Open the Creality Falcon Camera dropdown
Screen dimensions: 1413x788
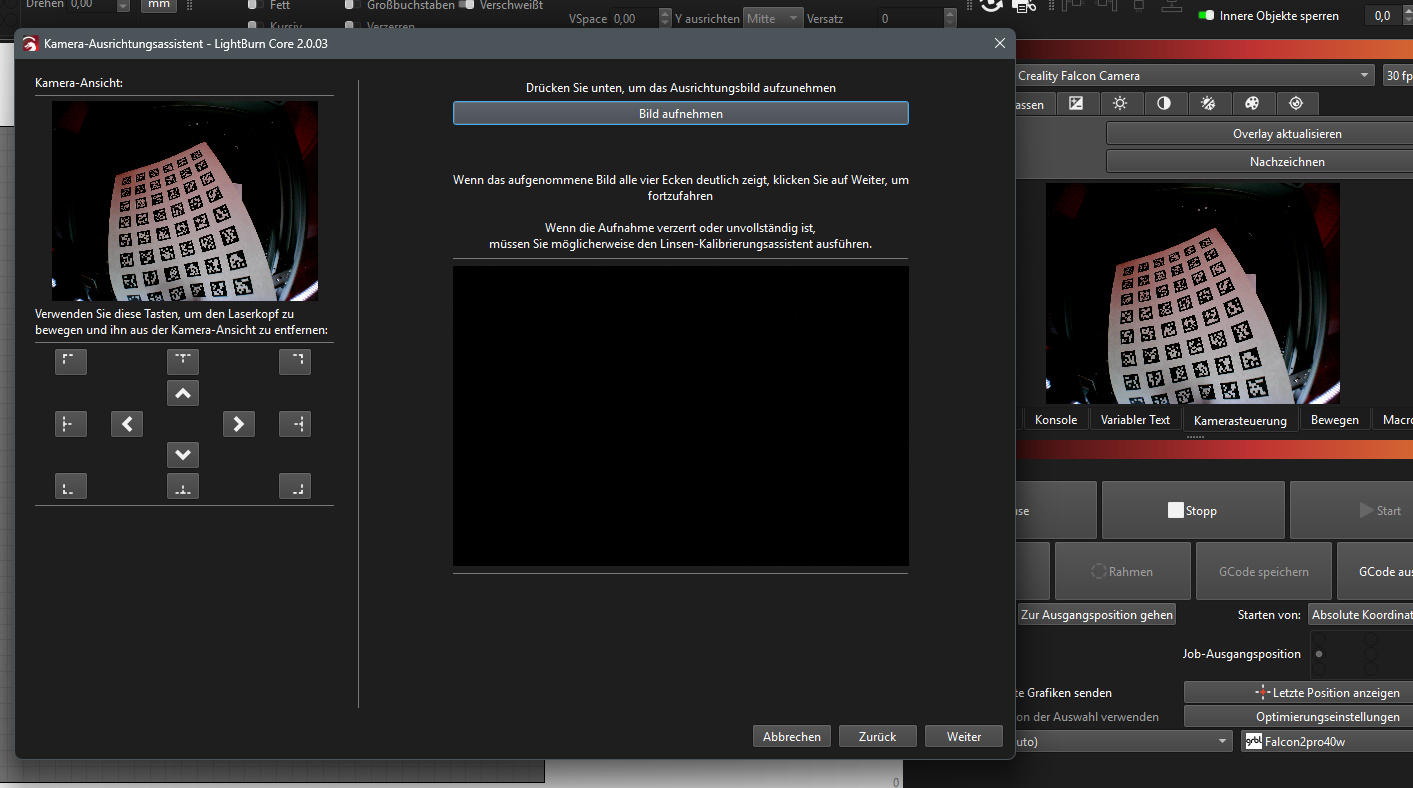click(x=1195, y=76)
